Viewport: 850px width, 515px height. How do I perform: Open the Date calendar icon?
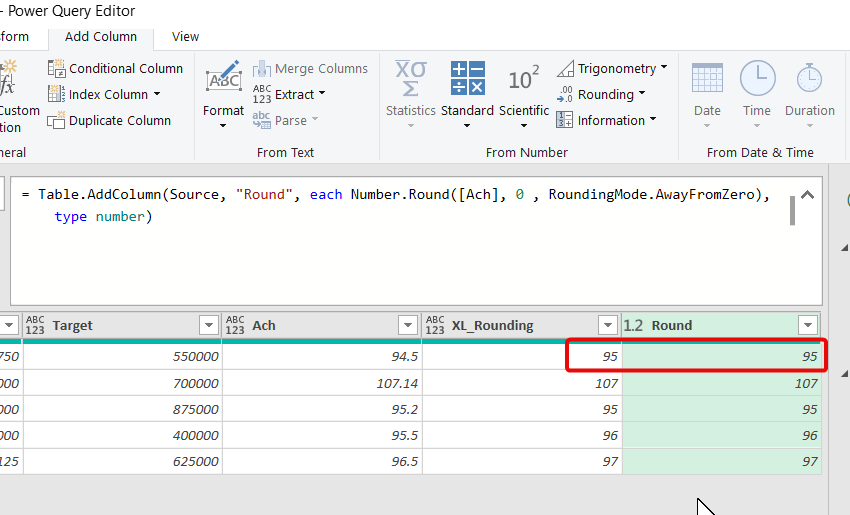tap(707, 79)
